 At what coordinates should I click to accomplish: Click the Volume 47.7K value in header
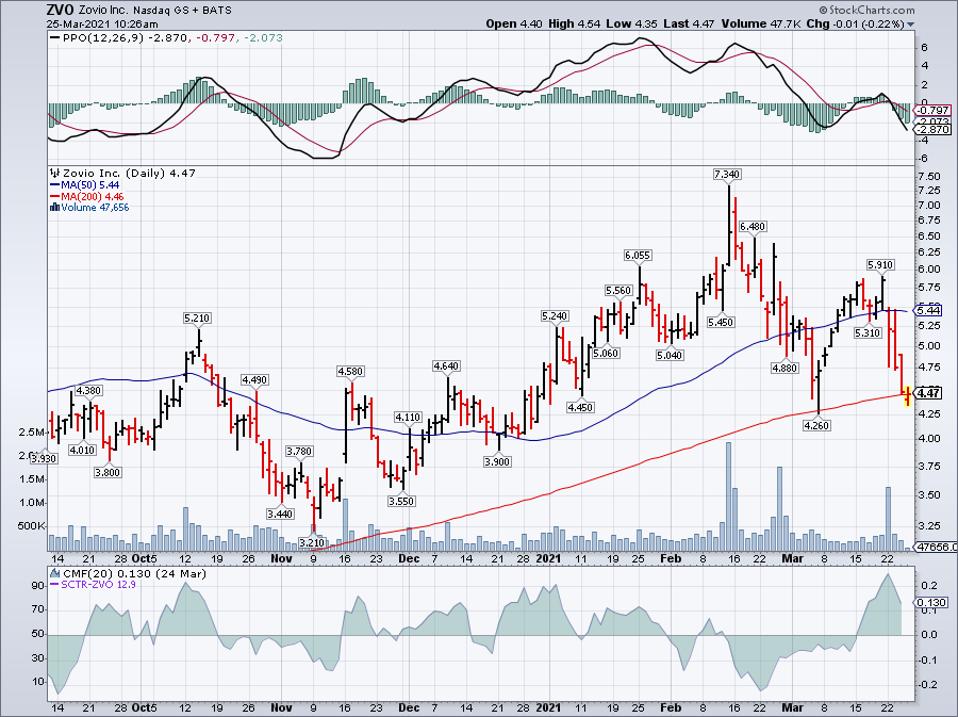click(x=762, y=24)
